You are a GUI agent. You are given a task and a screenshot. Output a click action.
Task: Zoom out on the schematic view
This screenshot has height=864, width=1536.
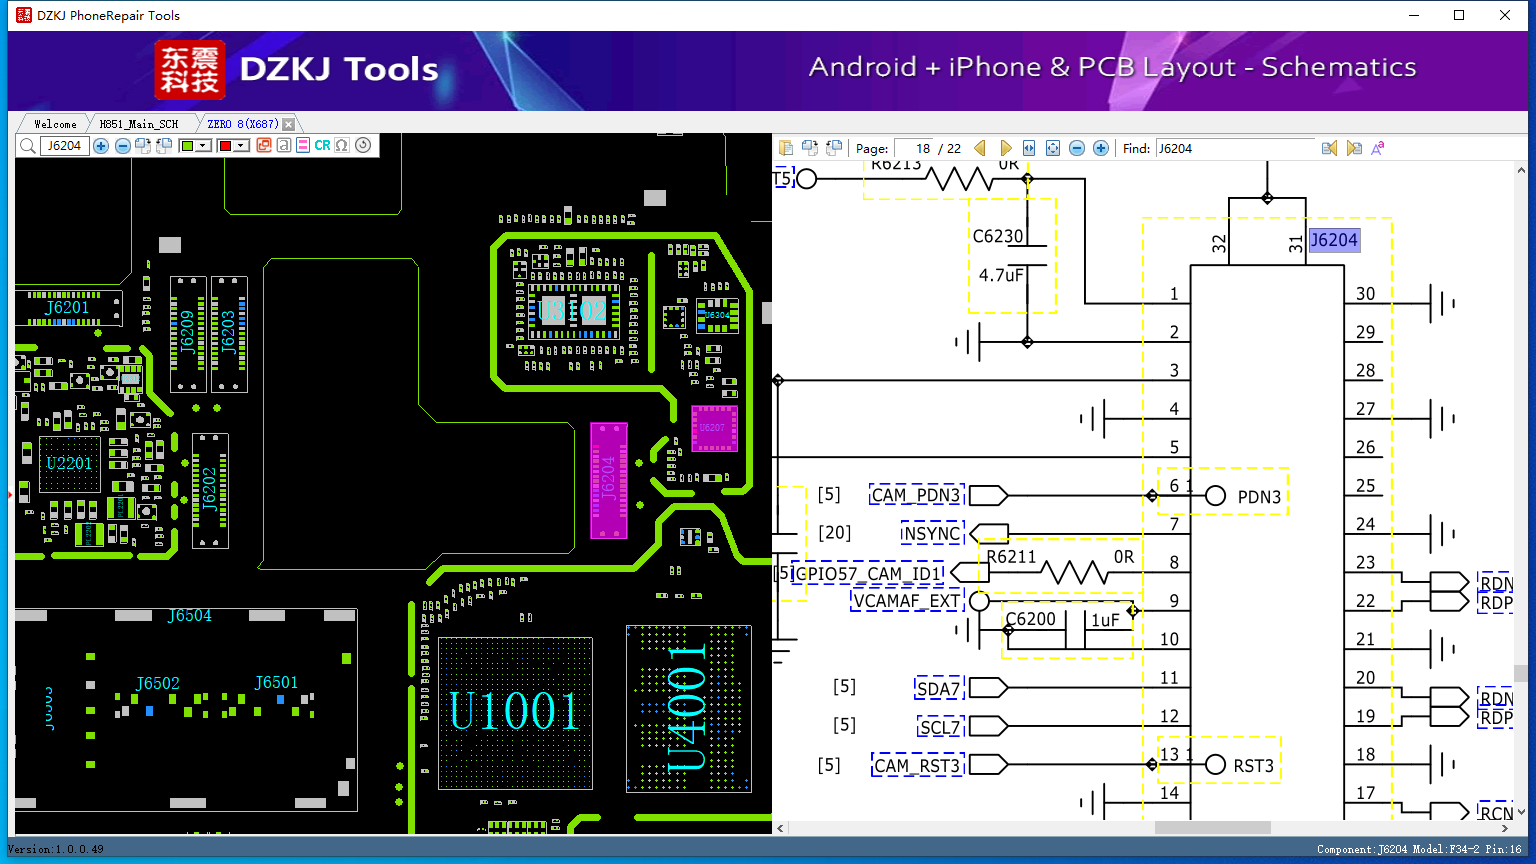point(1077,148)
